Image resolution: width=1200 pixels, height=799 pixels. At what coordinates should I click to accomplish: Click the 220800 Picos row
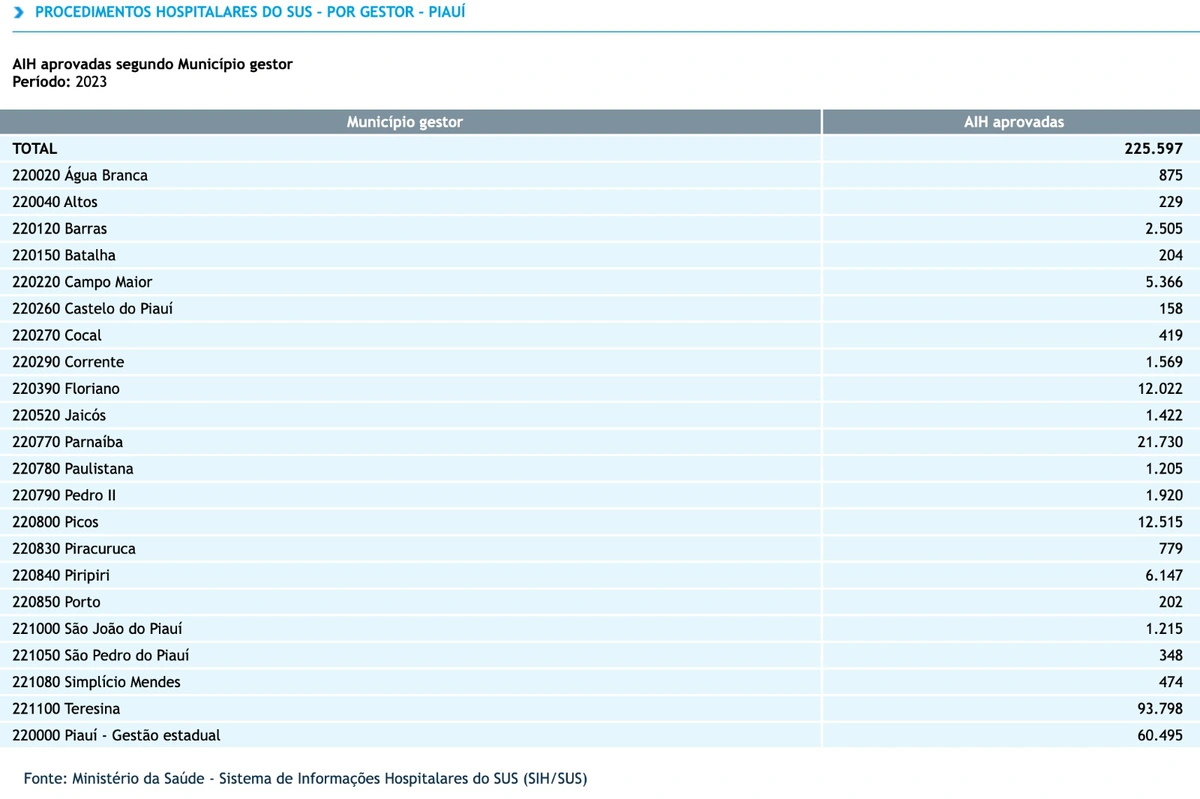600,522
